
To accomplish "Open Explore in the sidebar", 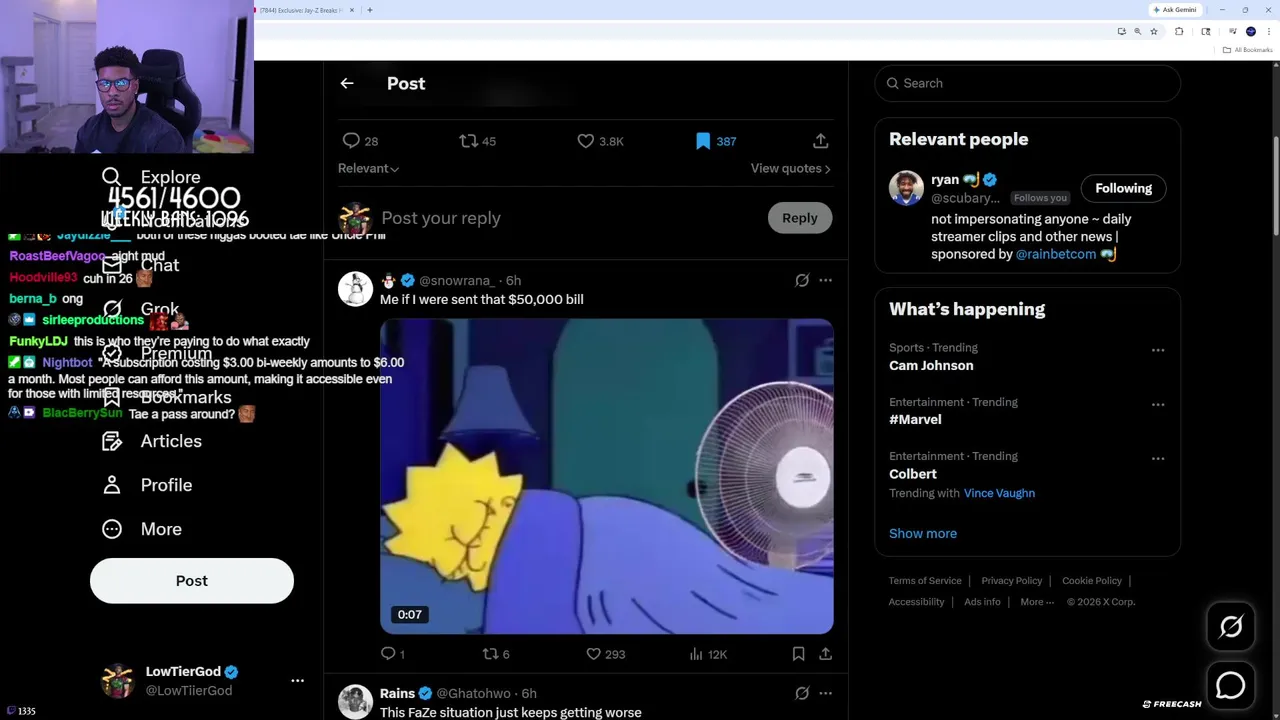I will (151, 177).
